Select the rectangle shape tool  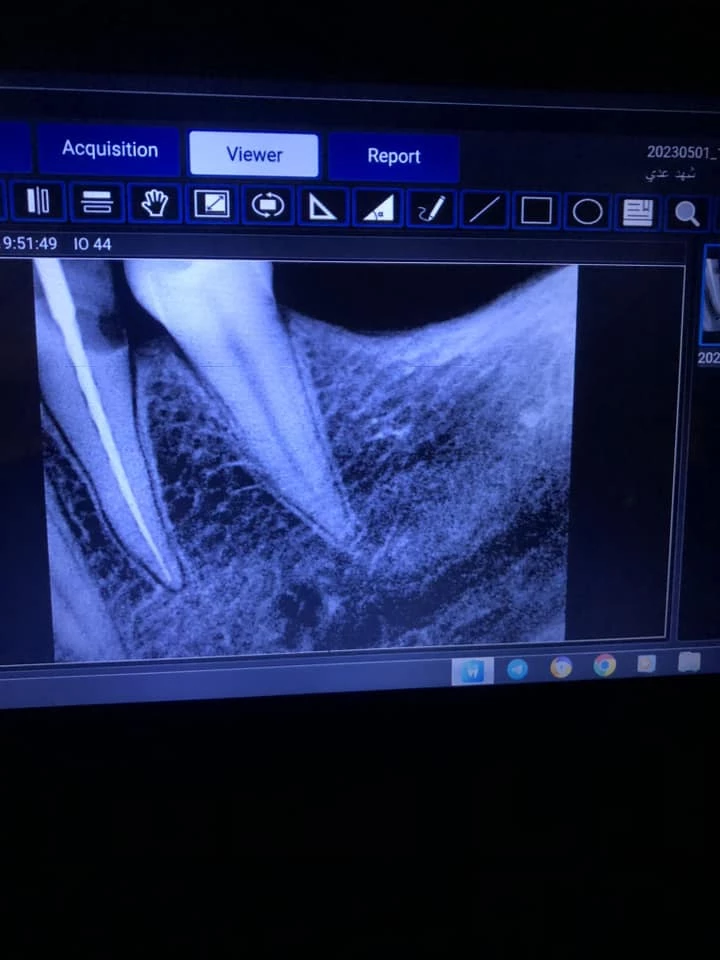(536, 211)
